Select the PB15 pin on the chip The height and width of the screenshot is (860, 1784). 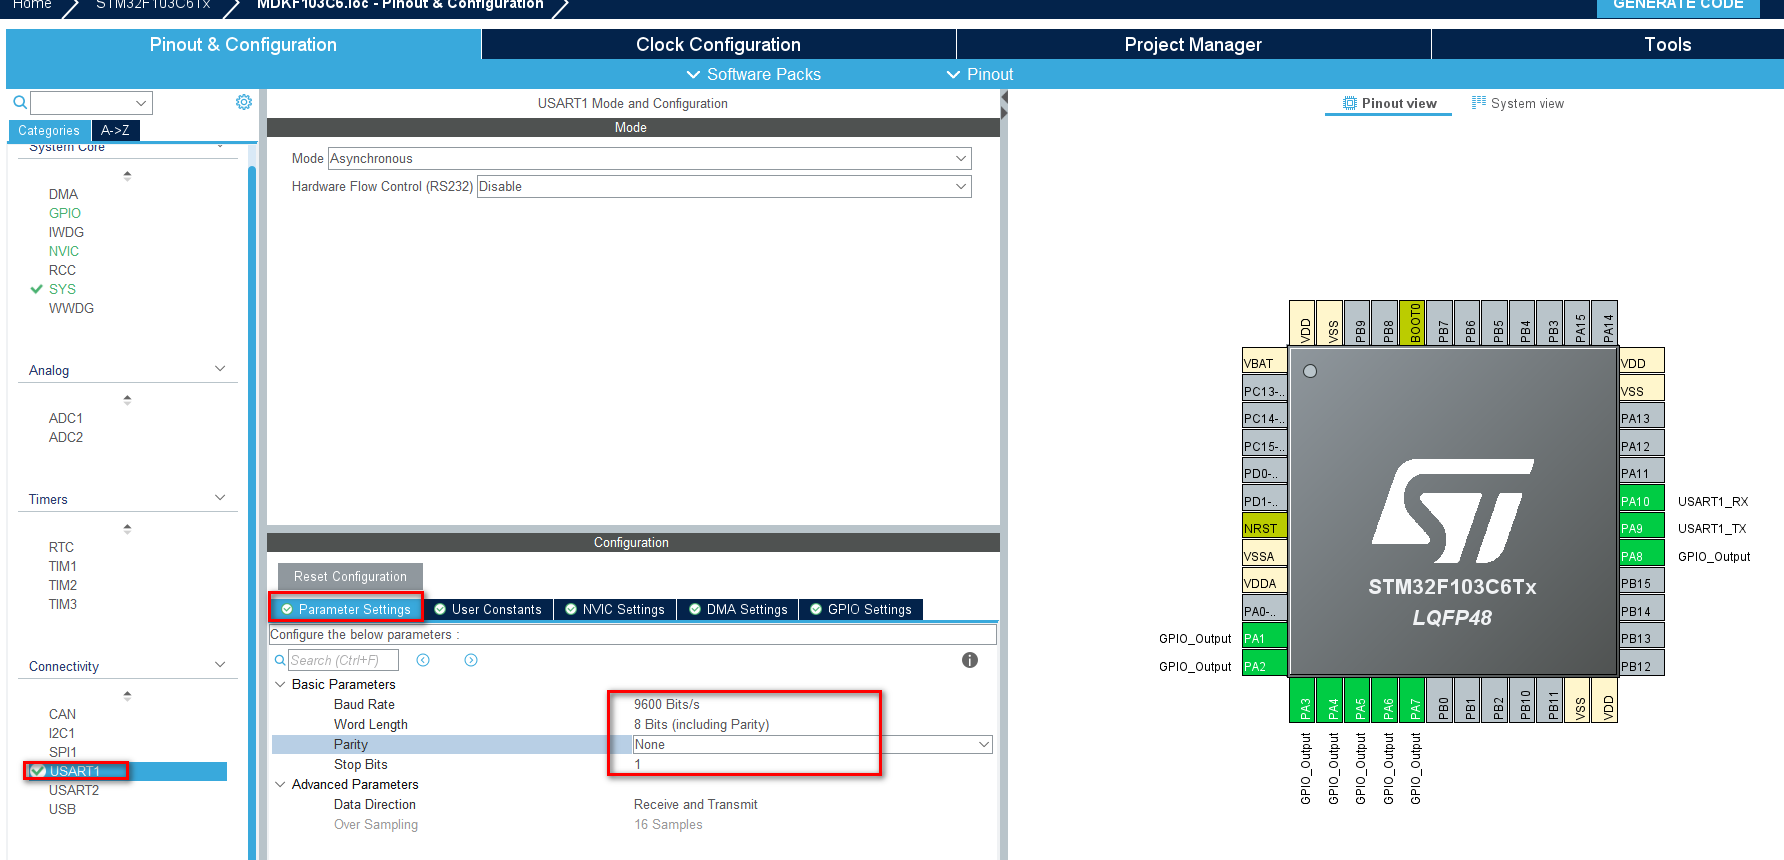[1641, 583]
